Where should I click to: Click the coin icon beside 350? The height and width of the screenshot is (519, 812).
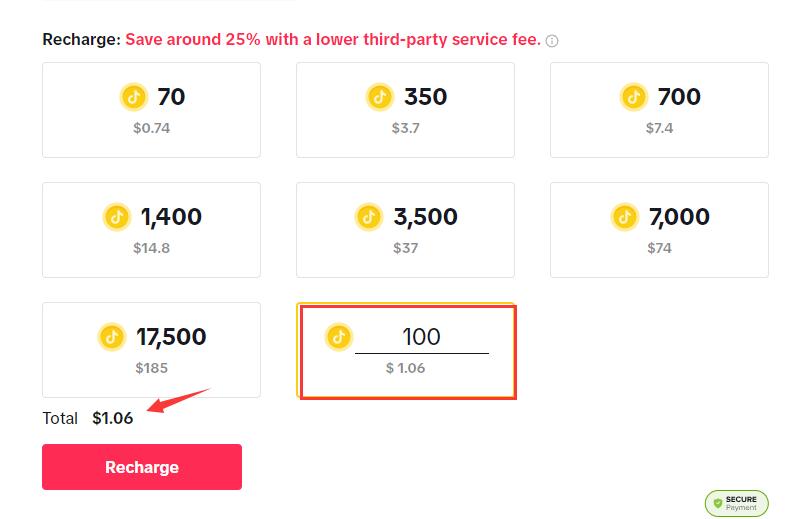tap(380, 97)
